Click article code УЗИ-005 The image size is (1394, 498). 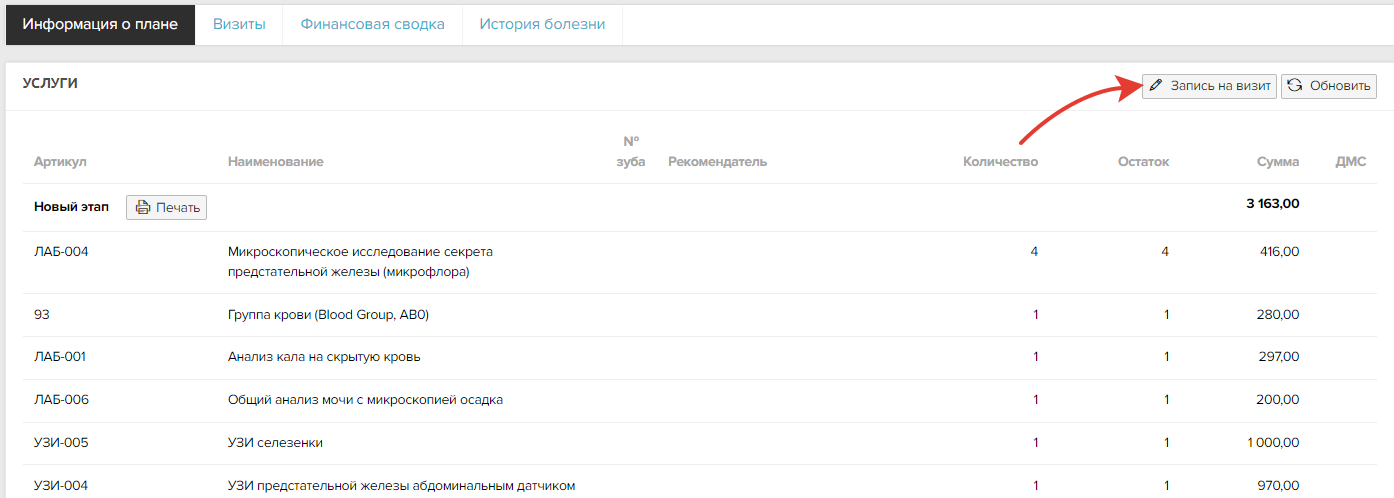pyautogui.click(x=61, y=443)
